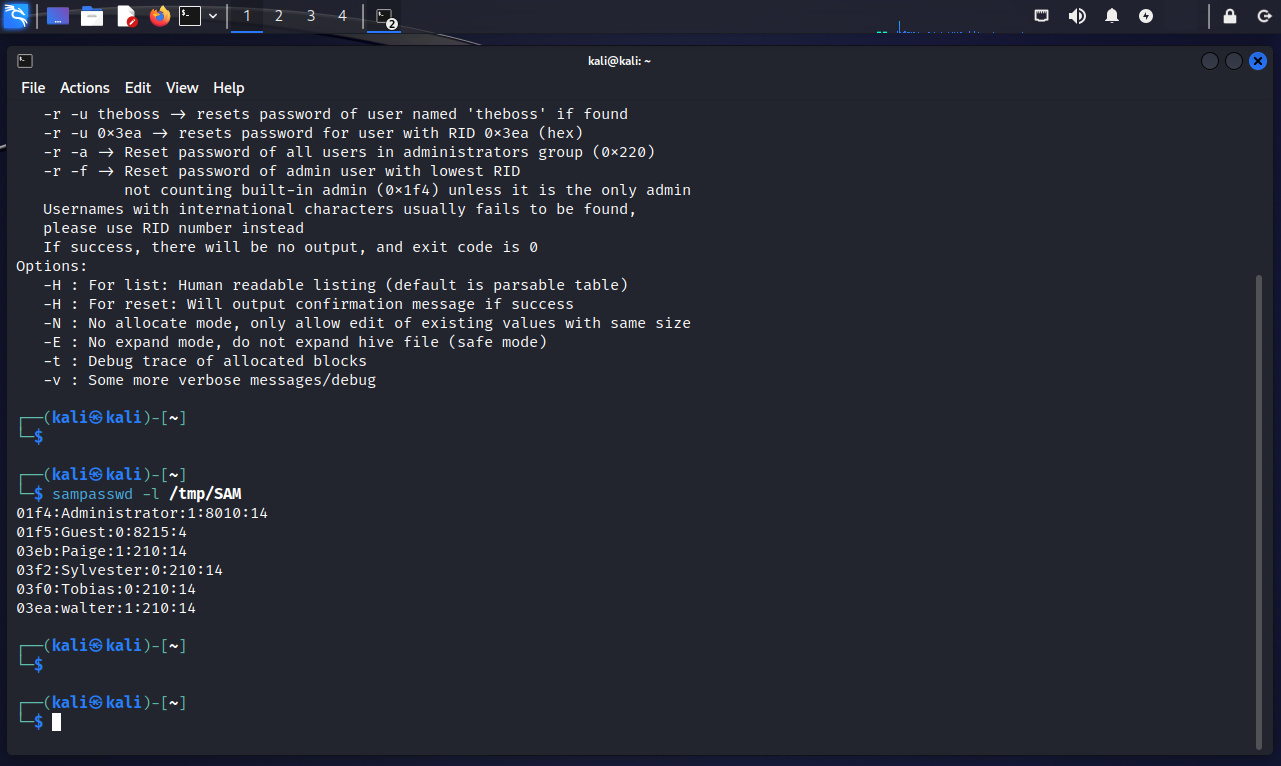Open the notifications bell

(x=1112, y=16)
